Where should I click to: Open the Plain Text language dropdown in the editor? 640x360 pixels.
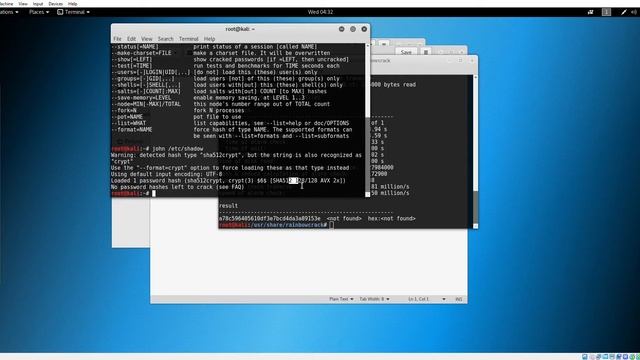341,299
